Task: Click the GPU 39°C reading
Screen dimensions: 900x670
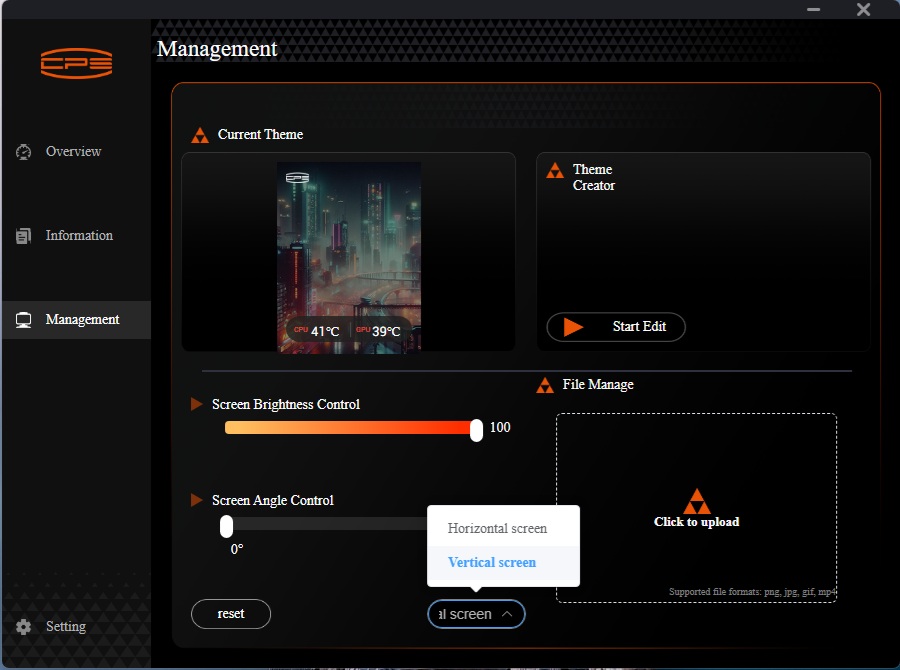Action: click(x=378, y=331)
